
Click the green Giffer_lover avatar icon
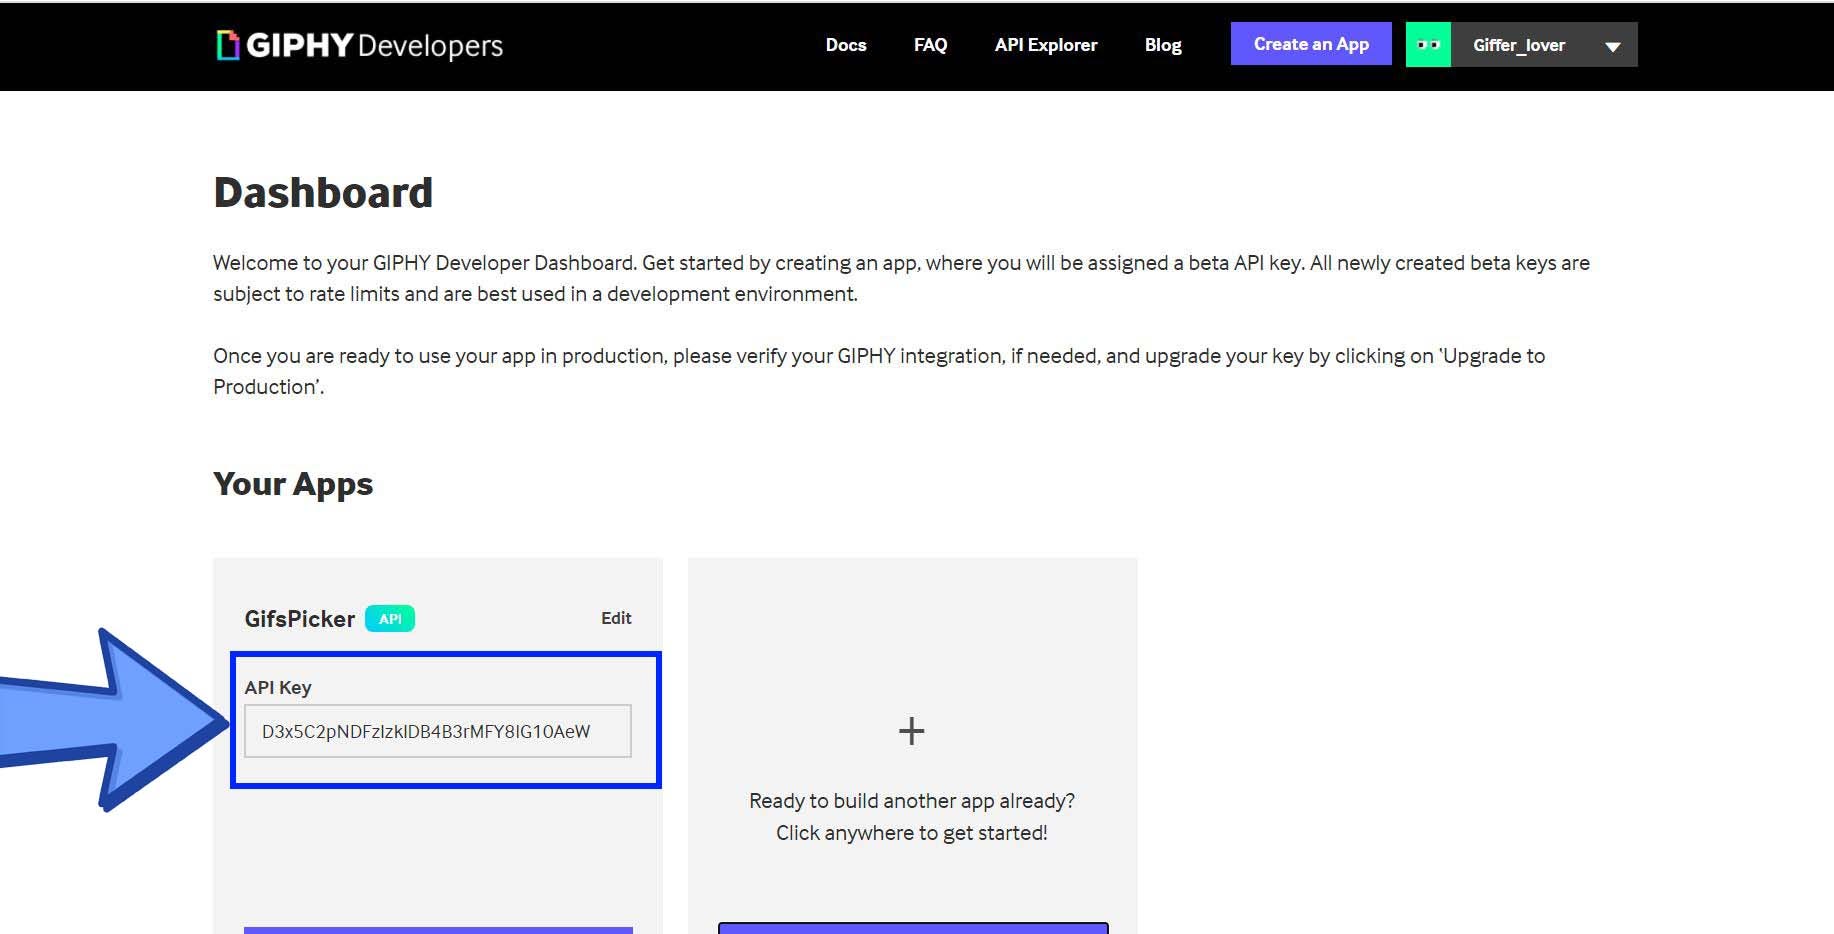[1428, 45]
